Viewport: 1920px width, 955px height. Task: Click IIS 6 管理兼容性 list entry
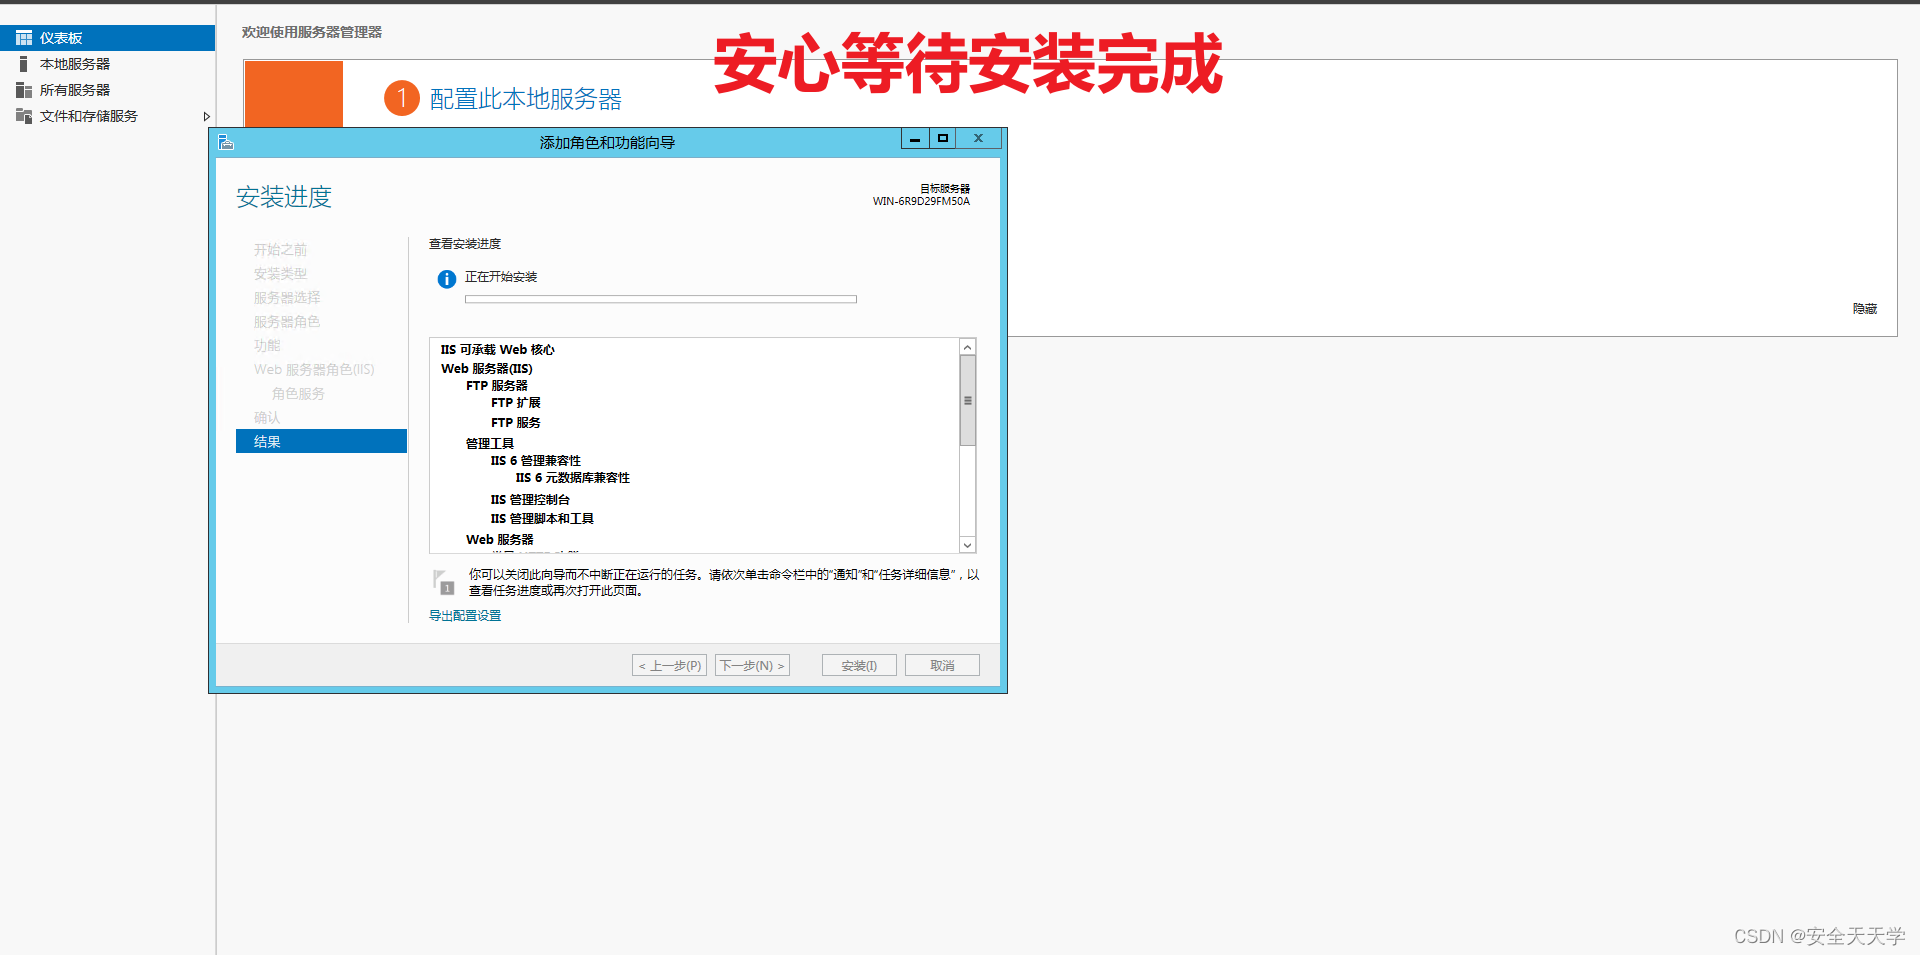tap(536, 461)
